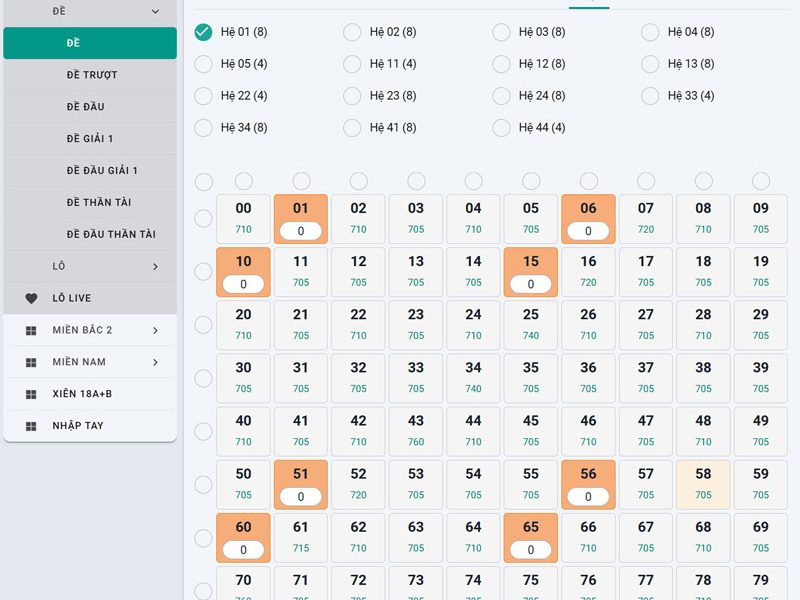The image size is (800, 600).
Task: Expand the MIỀN NAM arrow
Action: [155, 362]
